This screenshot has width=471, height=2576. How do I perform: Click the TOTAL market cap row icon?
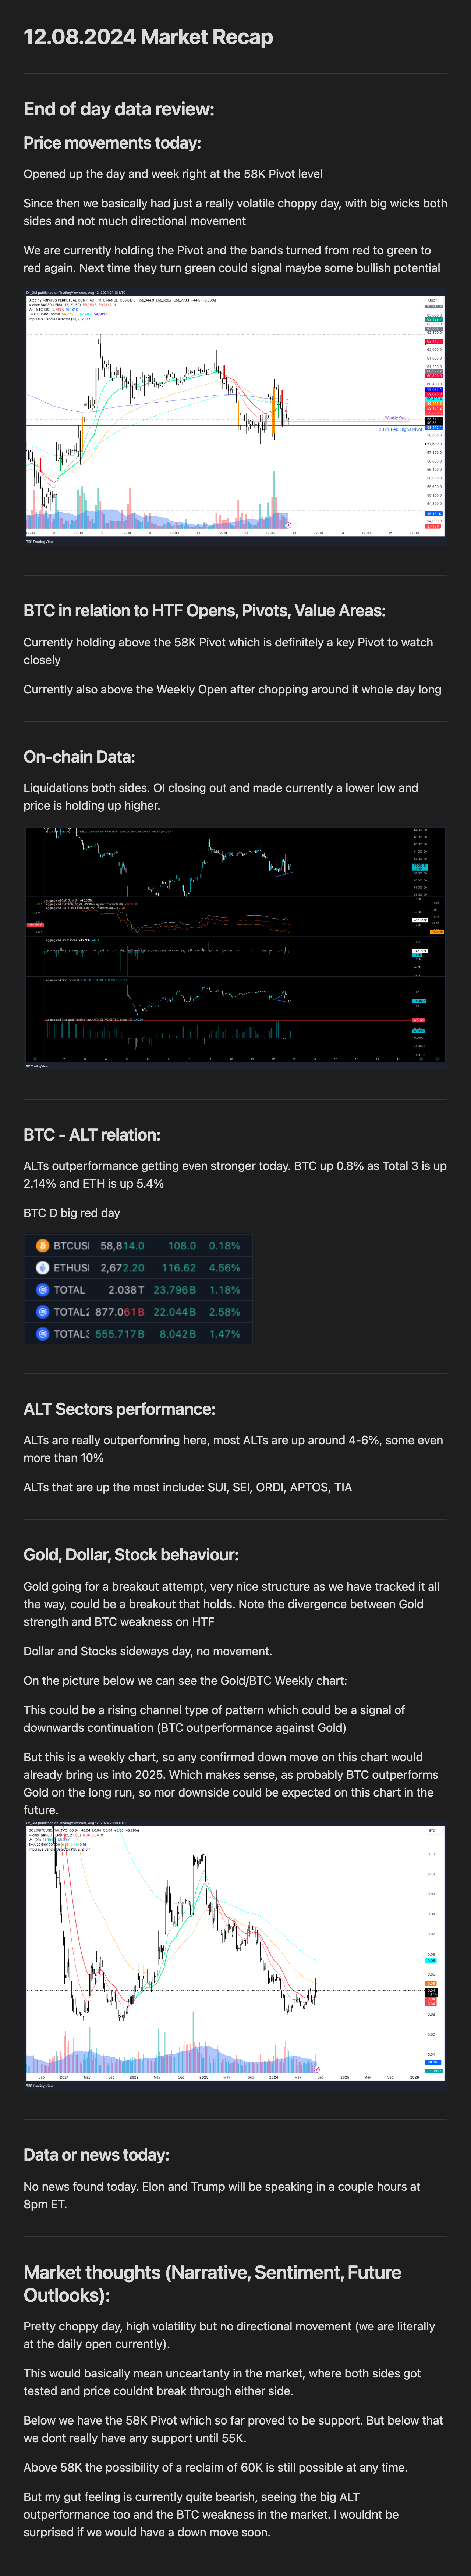[42, 1290]
